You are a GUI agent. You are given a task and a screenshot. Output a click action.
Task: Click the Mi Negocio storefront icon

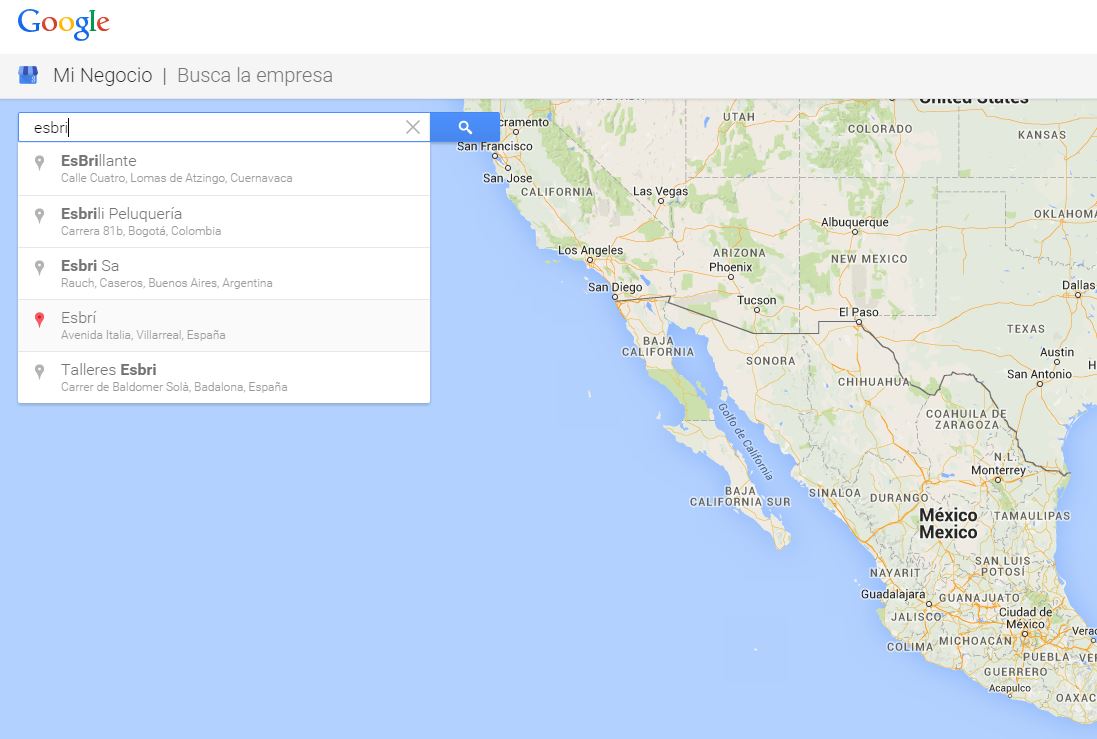coord(28,75)
